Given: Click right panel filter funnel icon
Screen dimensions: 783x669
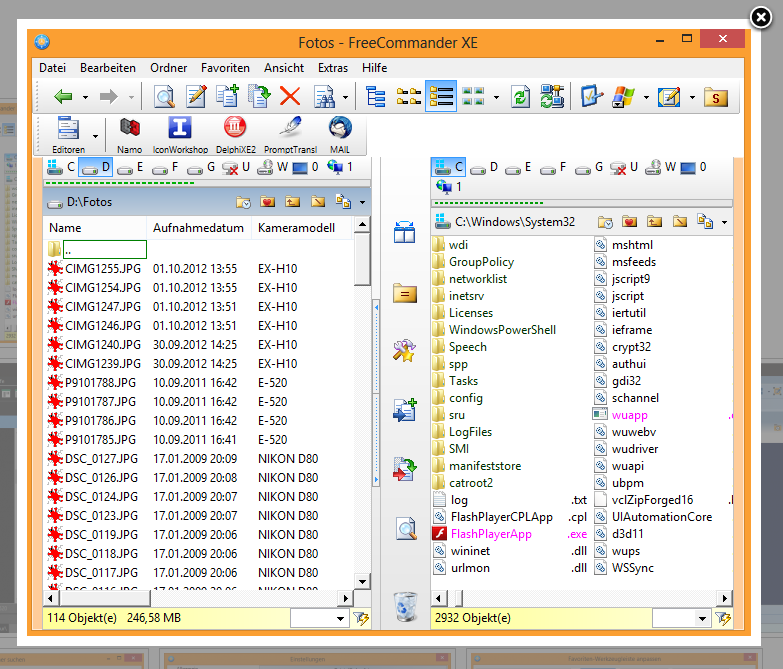Looking at the screenshot, I should 723,618.
